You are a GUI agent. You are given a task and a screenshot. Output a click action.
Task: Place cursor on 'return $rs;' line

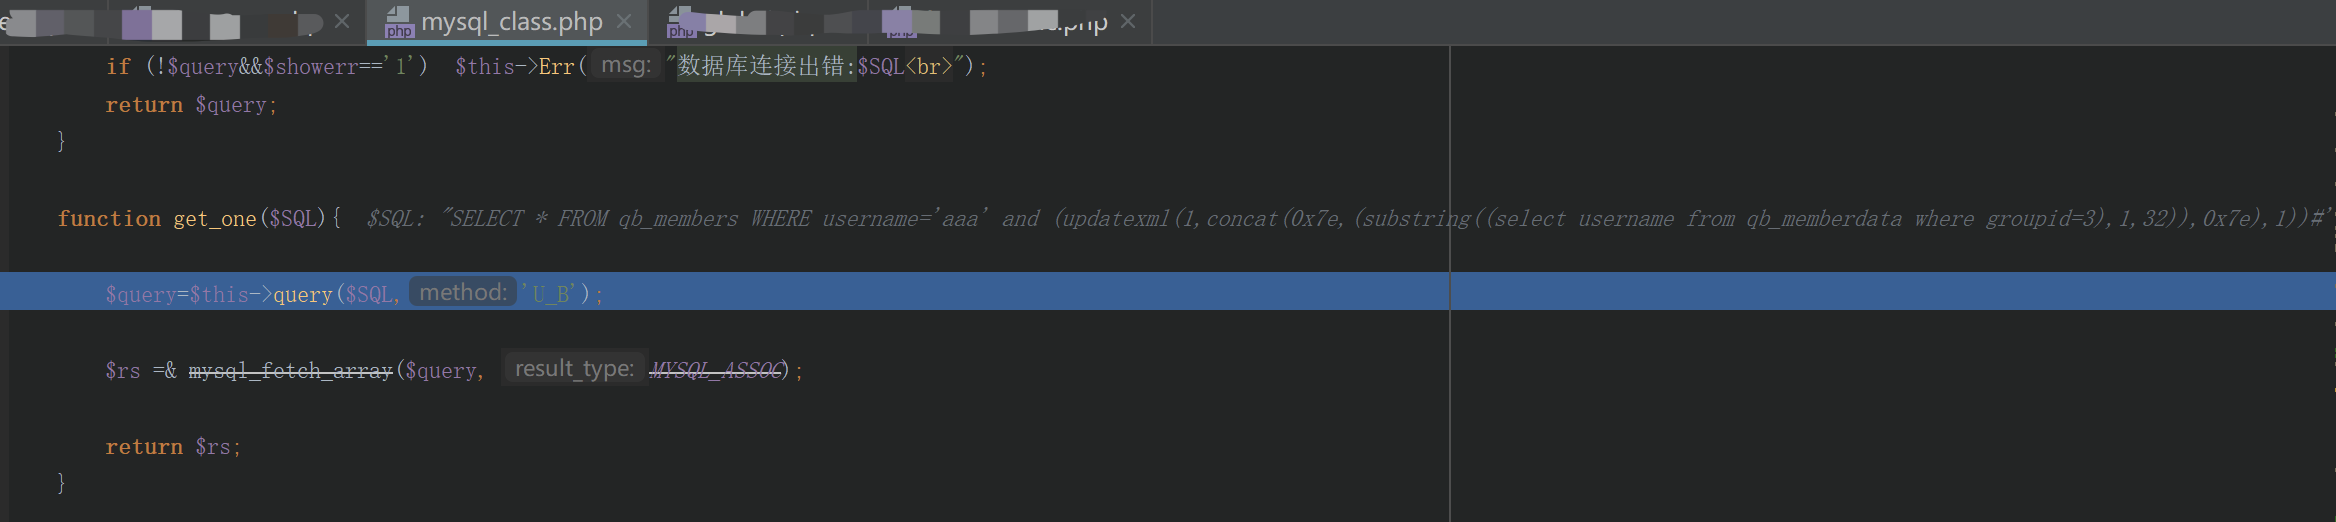pos(174,447)
